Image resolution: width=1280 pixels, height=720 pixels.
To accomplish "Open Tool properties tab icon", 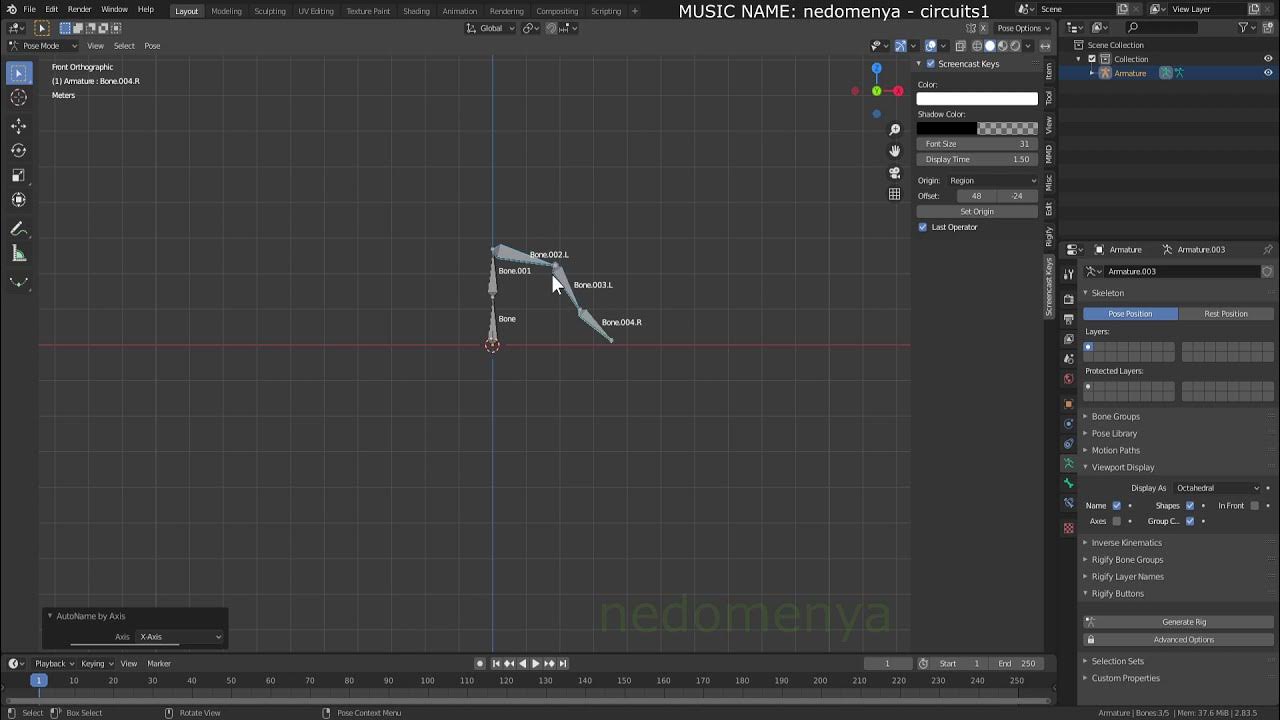I will pyautogui.click(x=1068, y=273).
